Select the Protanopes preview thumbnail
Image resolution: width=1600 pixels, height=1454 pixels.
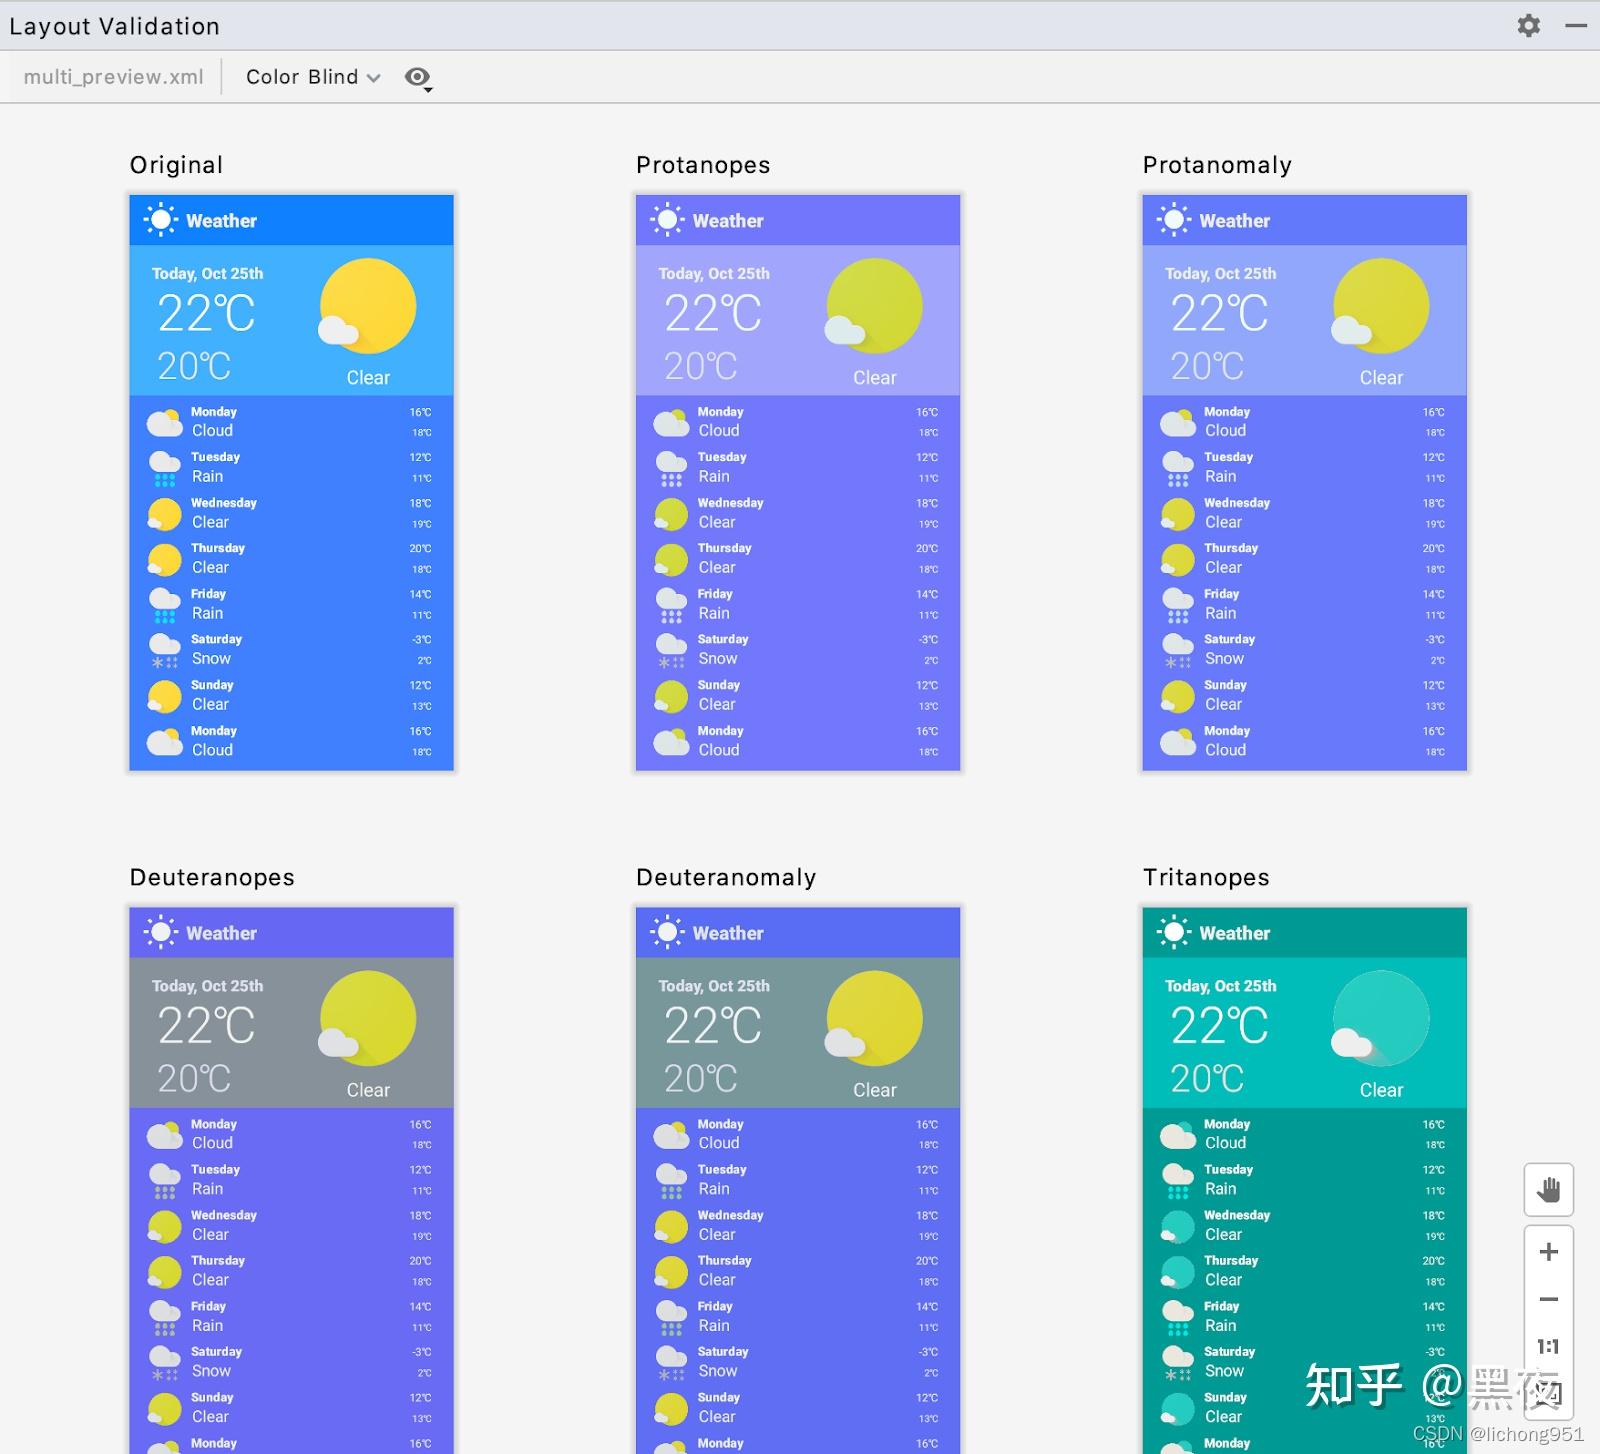[797, 480]
